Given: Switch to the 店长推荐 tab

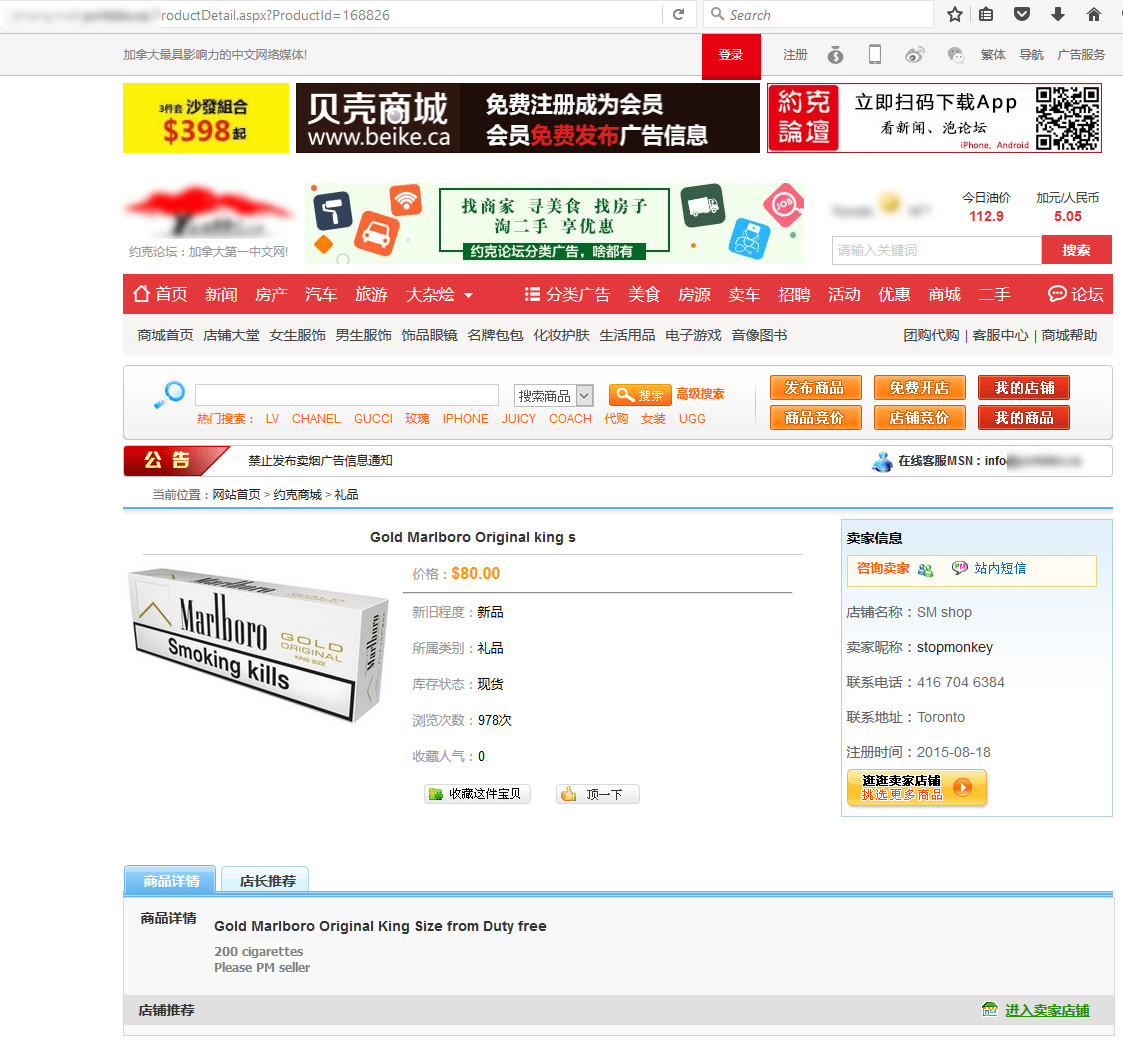Looking at the screenshot, I should click(266, 880).
